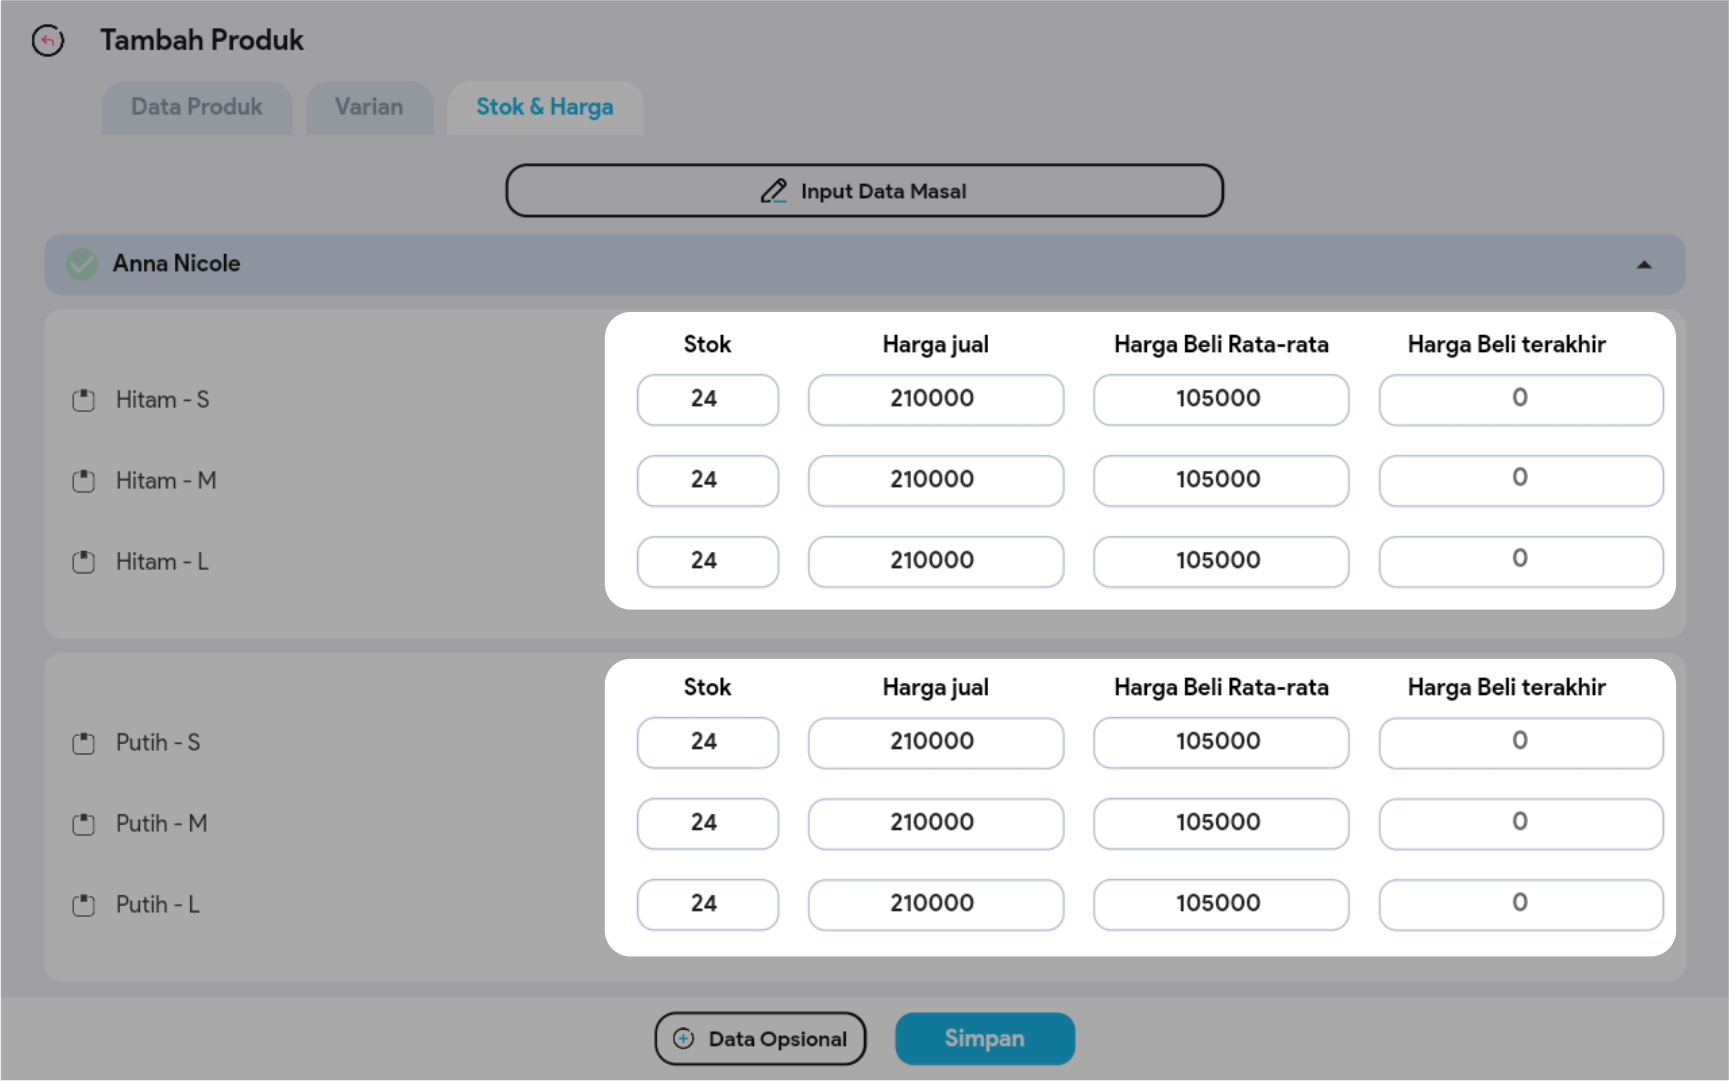Image resolution: width=1729 pixels, height=1081 pixels.
Task: Click the plus icon in Data Opsional
Action: (684, 1039)
